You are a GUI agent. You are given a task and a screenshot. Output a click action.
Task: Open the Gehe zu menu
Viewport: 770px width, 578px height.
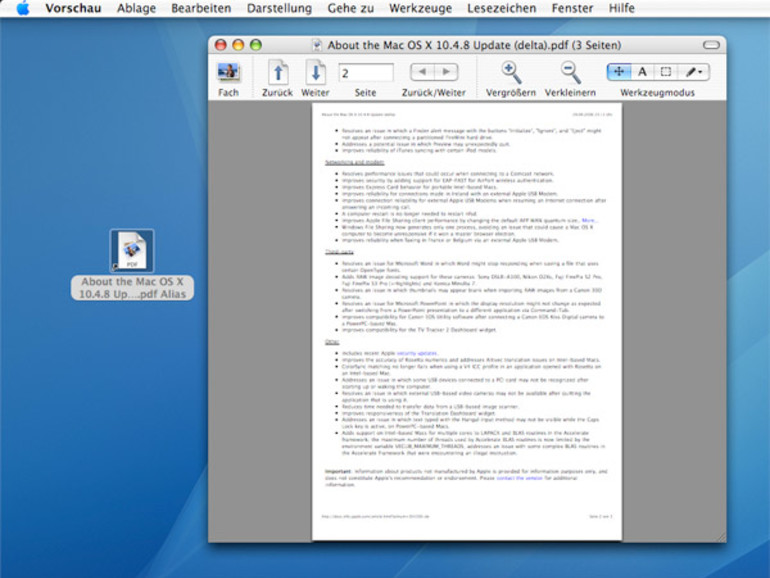[x=351, y=8]
